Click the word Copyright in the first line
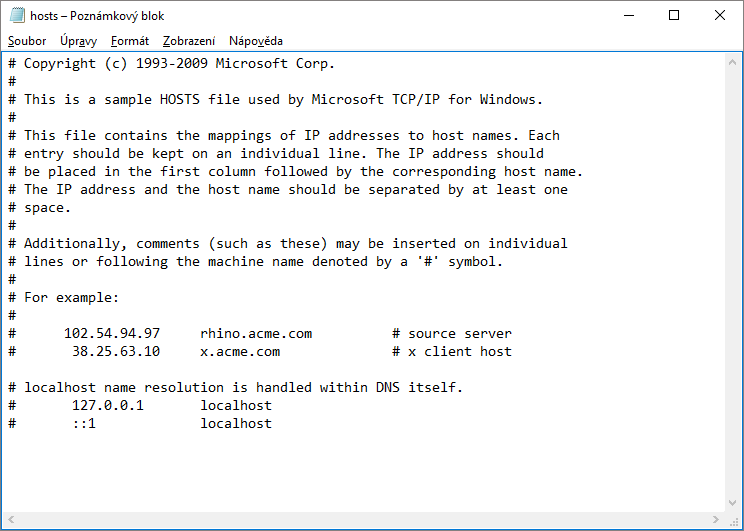The width and height of the screenshot is (744, 531). point(60,64)
